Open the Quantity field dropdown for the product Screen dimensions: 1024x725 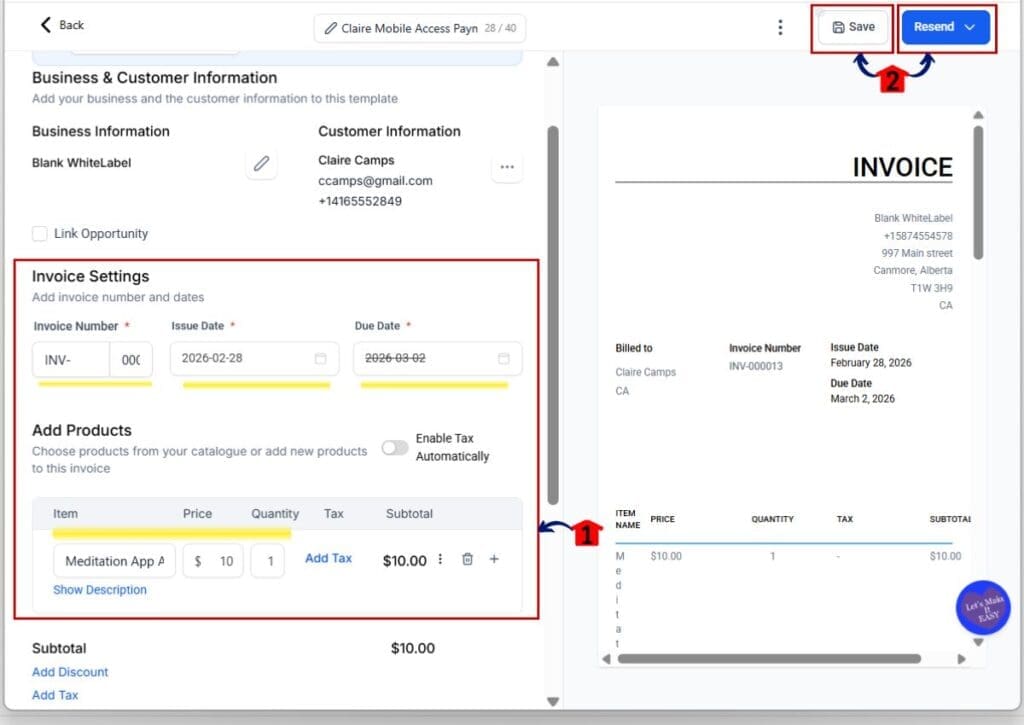[x=268, y=560]
